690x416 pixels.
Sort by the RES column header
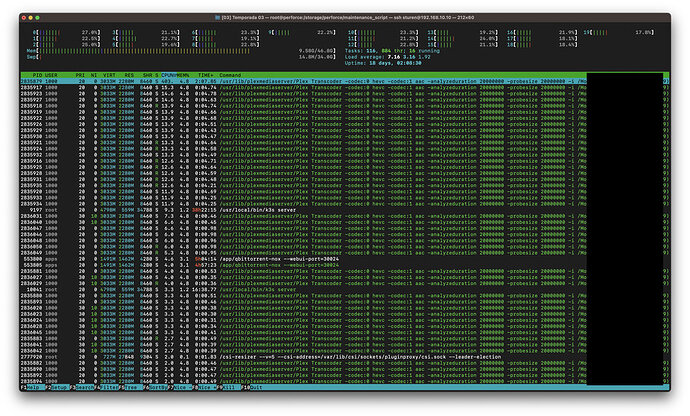(128, 75)
